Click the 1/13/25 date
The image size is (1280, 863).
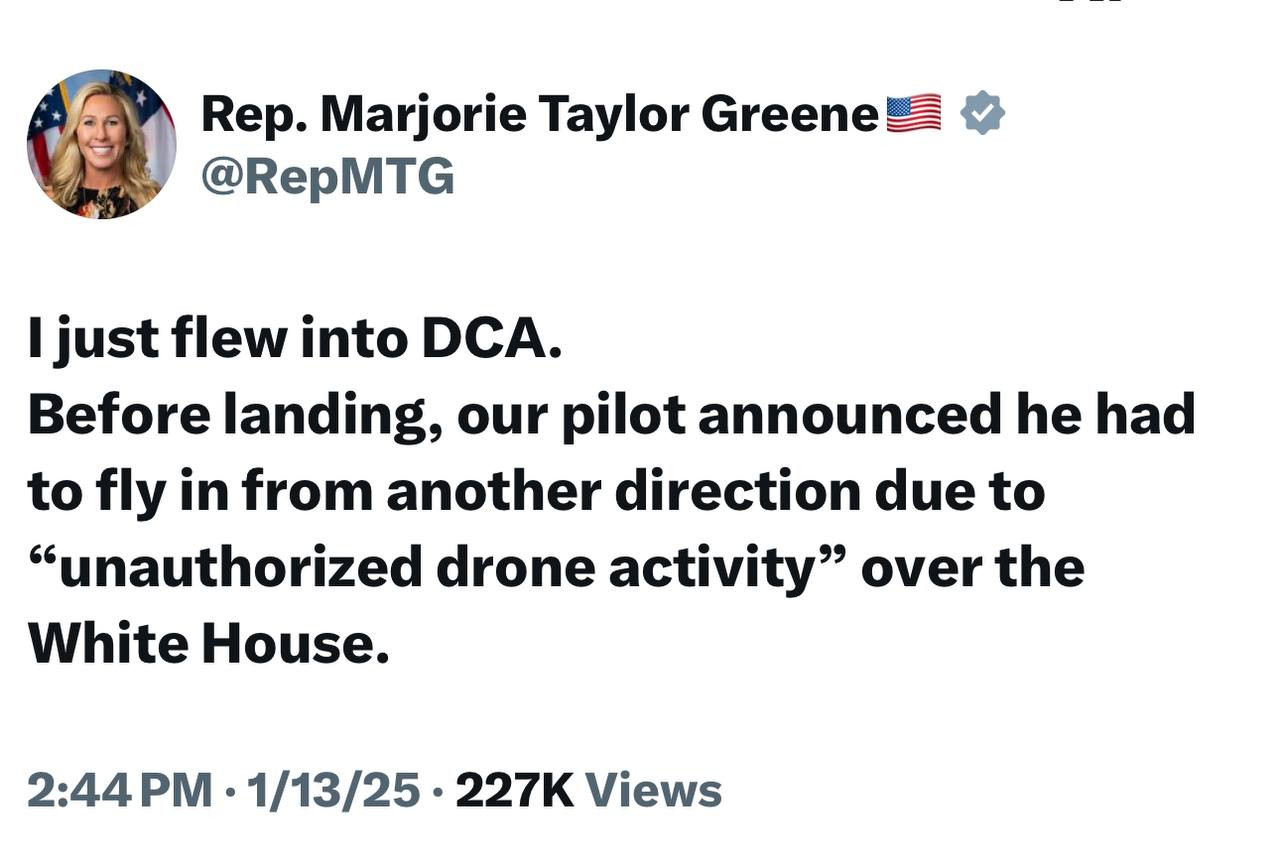coord(334,790)
